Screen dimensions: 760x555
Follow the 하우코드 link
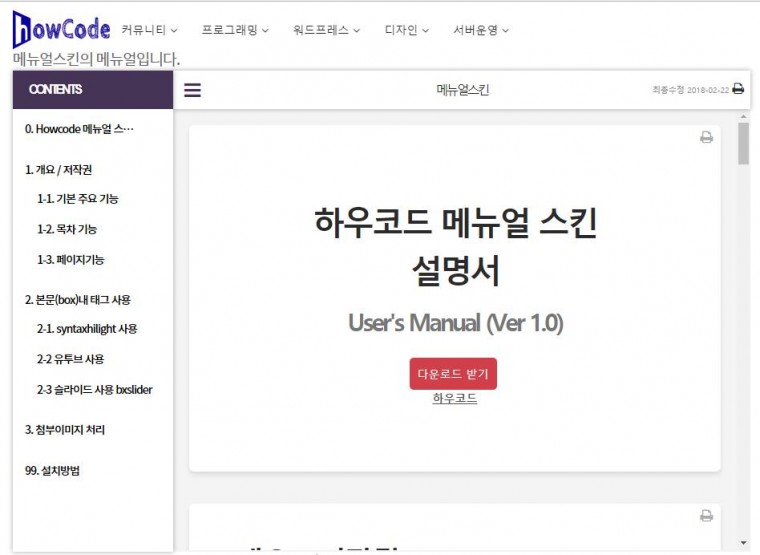click(454, 398)
